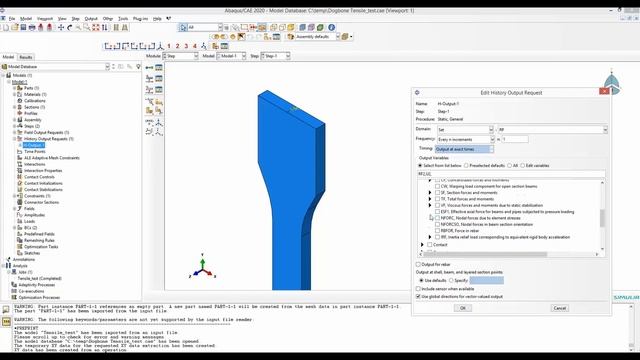Apply view number 4 in Views toolbar

pyautogui.click(x=195, y=46)
